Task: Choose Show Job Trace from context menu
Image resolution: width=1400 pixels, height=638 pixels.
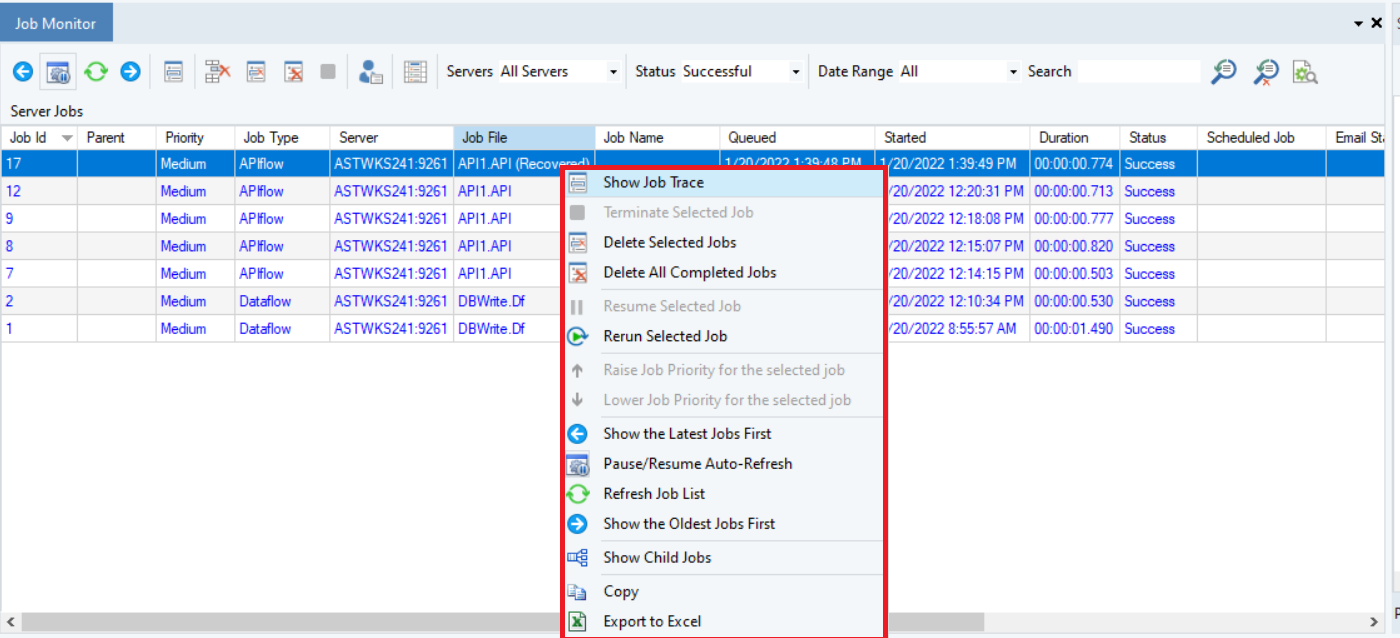Action: [653, 182]
